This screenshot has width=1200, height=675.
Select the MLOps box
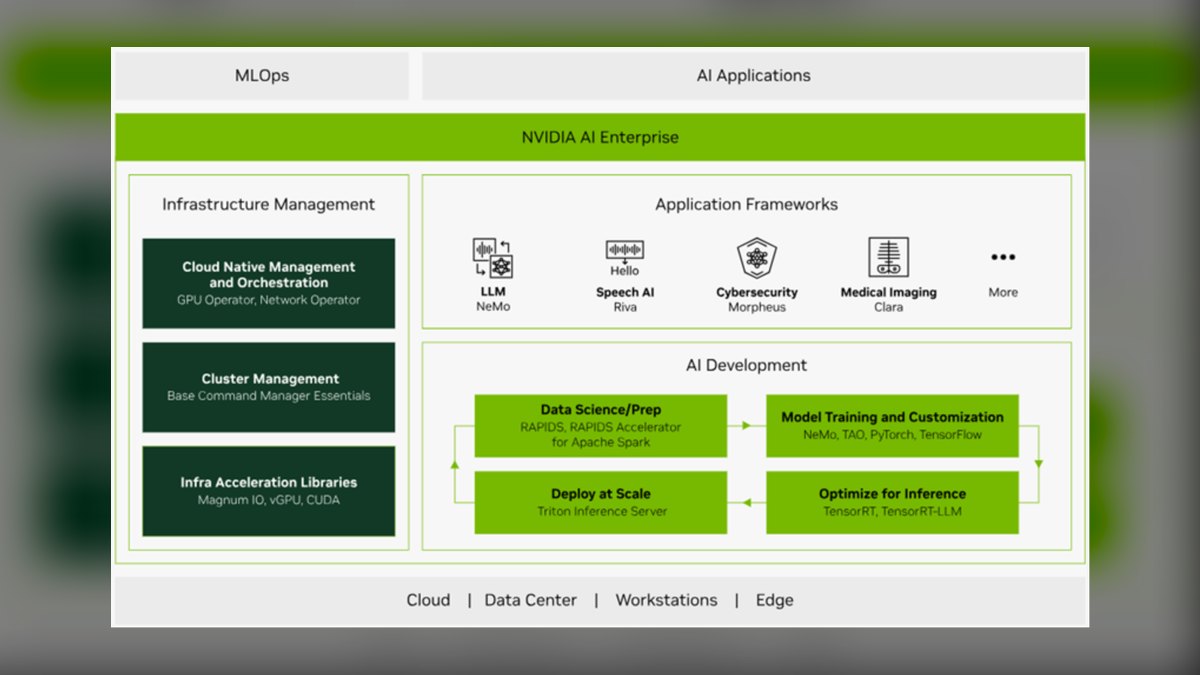coord(262,76)
